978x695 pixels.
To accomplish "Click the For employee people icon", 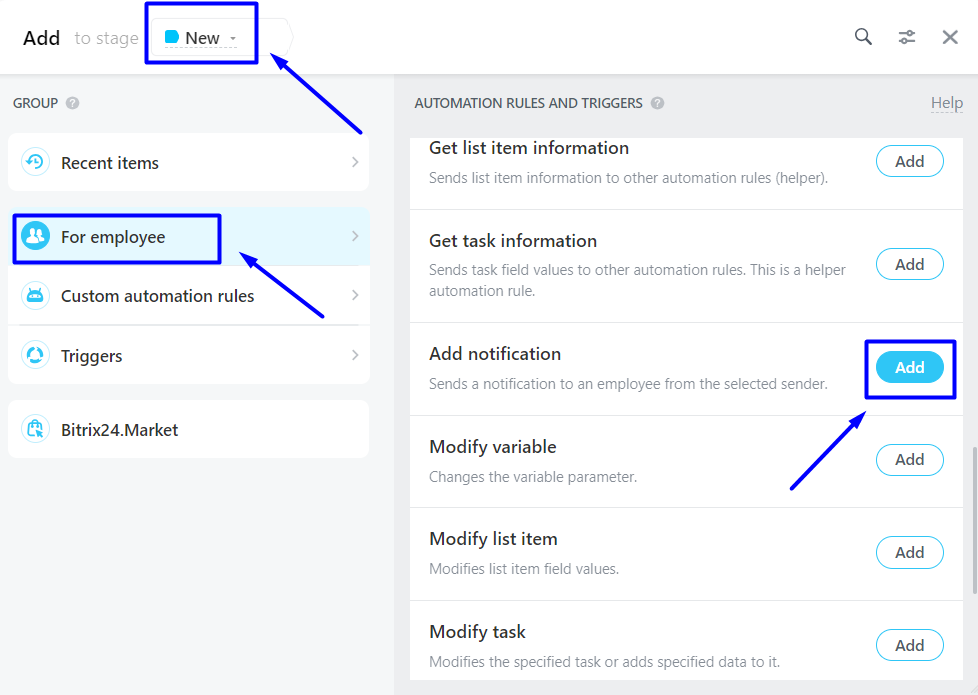I will pyautogui.click(x=36, y=237).
